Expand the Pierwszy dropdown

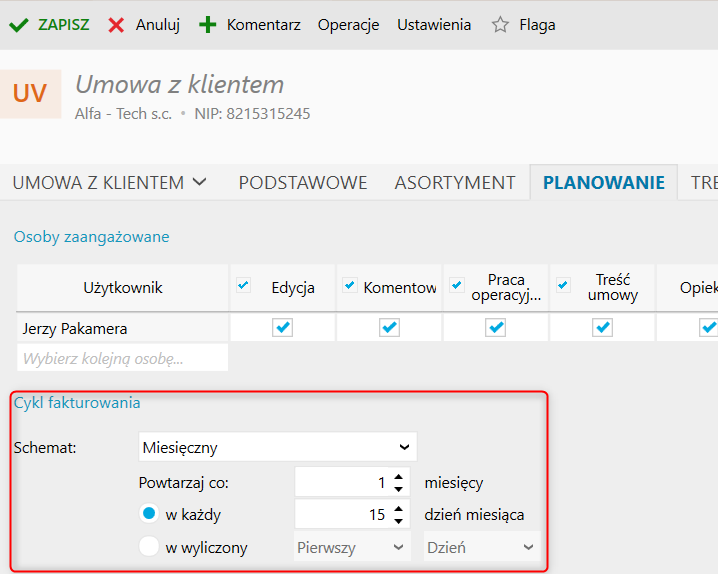352,548
